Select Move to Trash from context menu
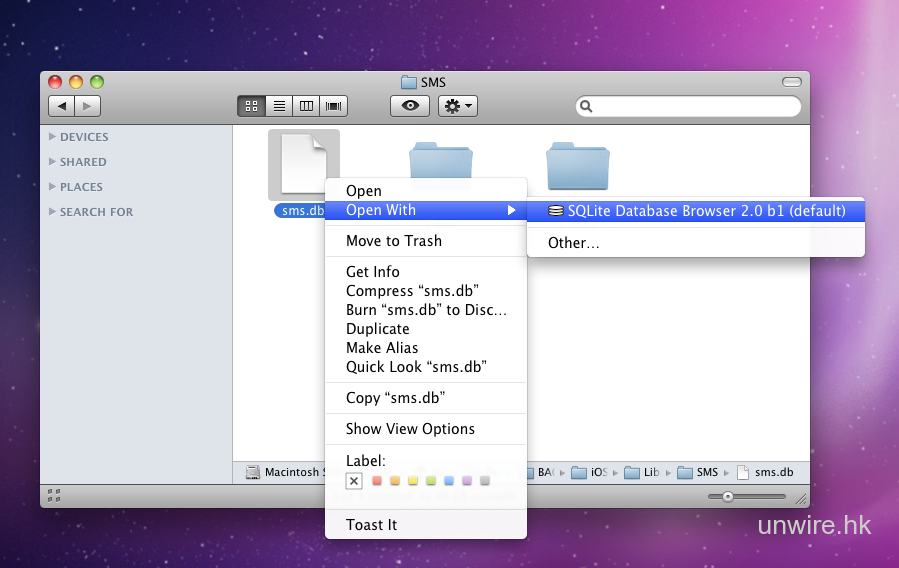The image size is (899, 568). pyautogui.click(x=393, y=241)
